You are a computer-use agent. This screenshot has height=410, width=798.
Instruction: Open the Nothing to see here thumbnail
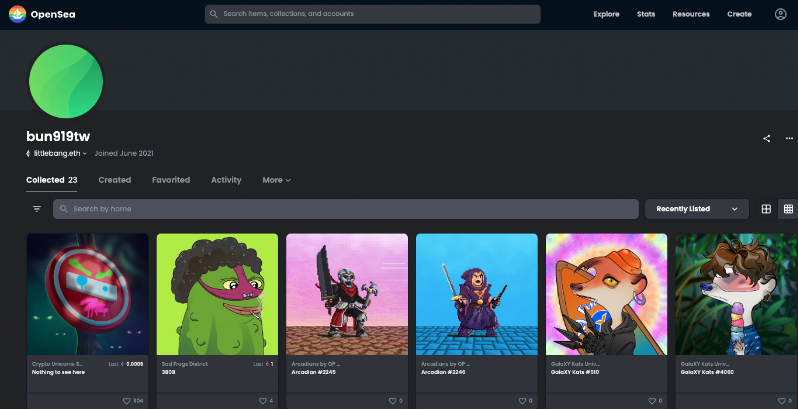(88, 294)
